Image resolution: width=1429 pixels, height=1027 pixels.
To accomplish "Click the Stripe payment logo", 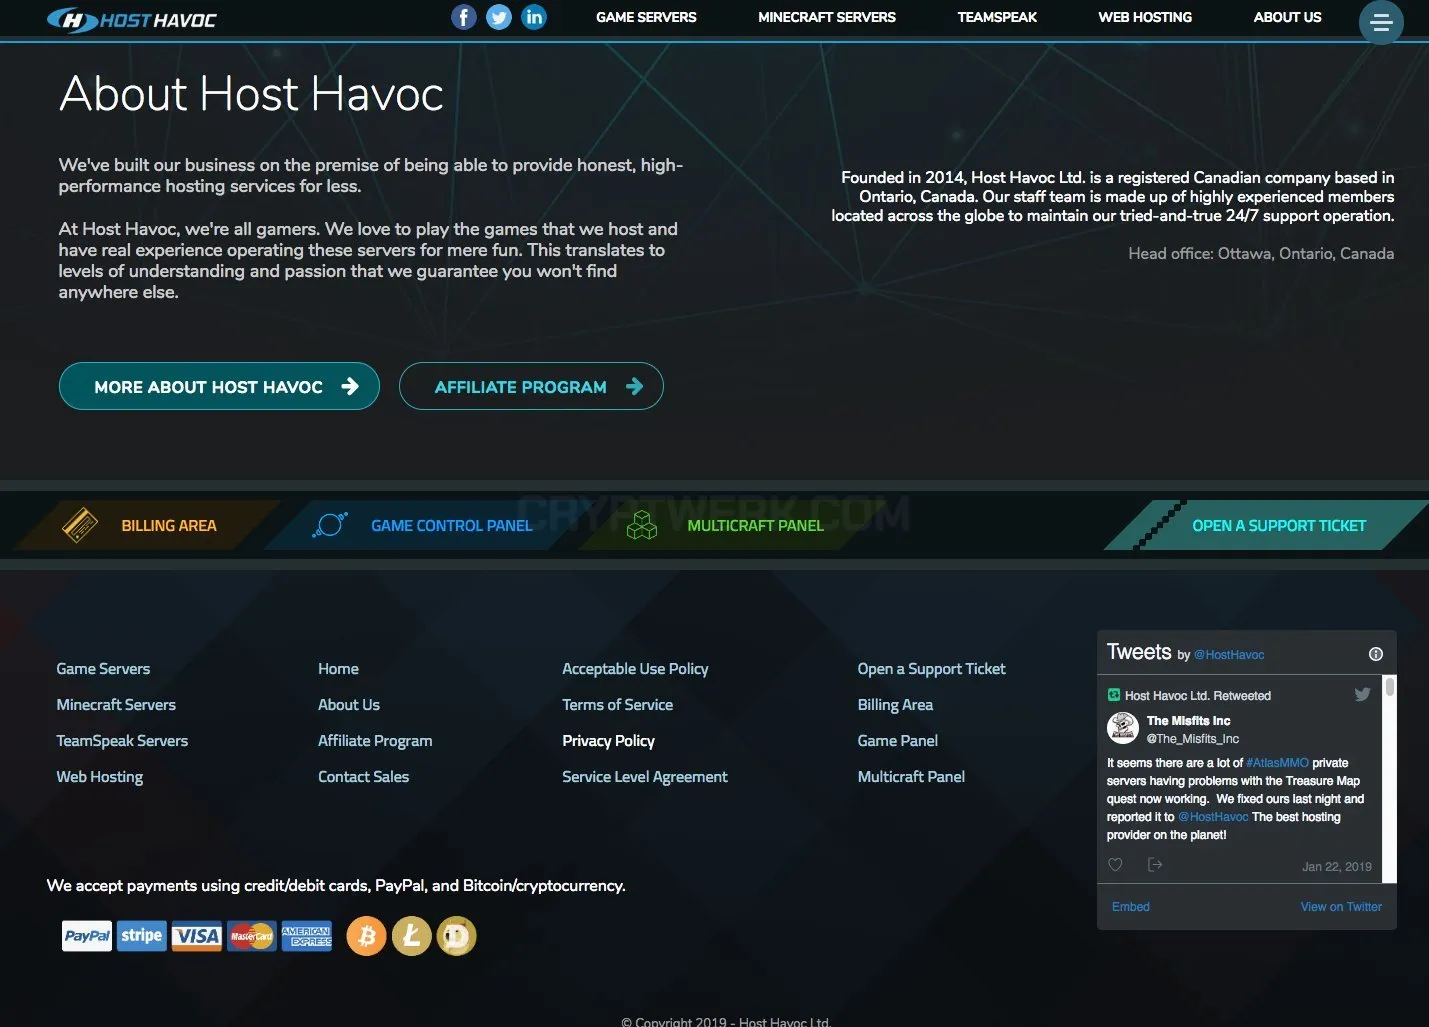I will point(142,936).
